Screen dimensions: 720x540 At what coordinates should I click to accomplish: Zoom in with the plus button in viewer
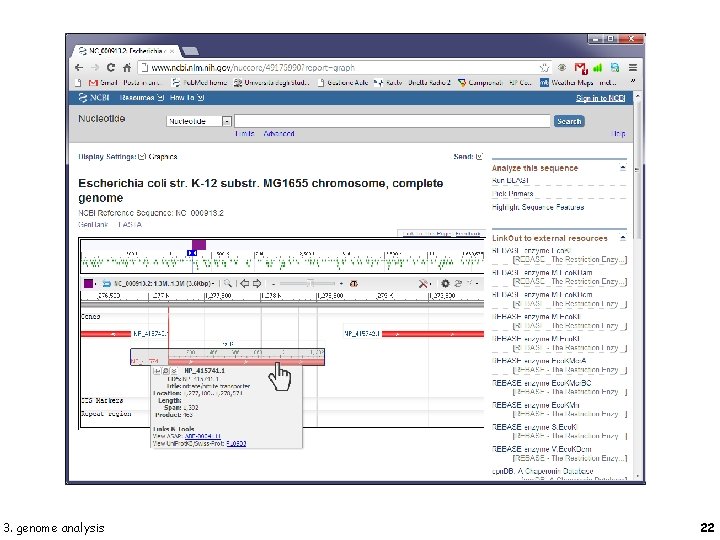coord(341,284)
